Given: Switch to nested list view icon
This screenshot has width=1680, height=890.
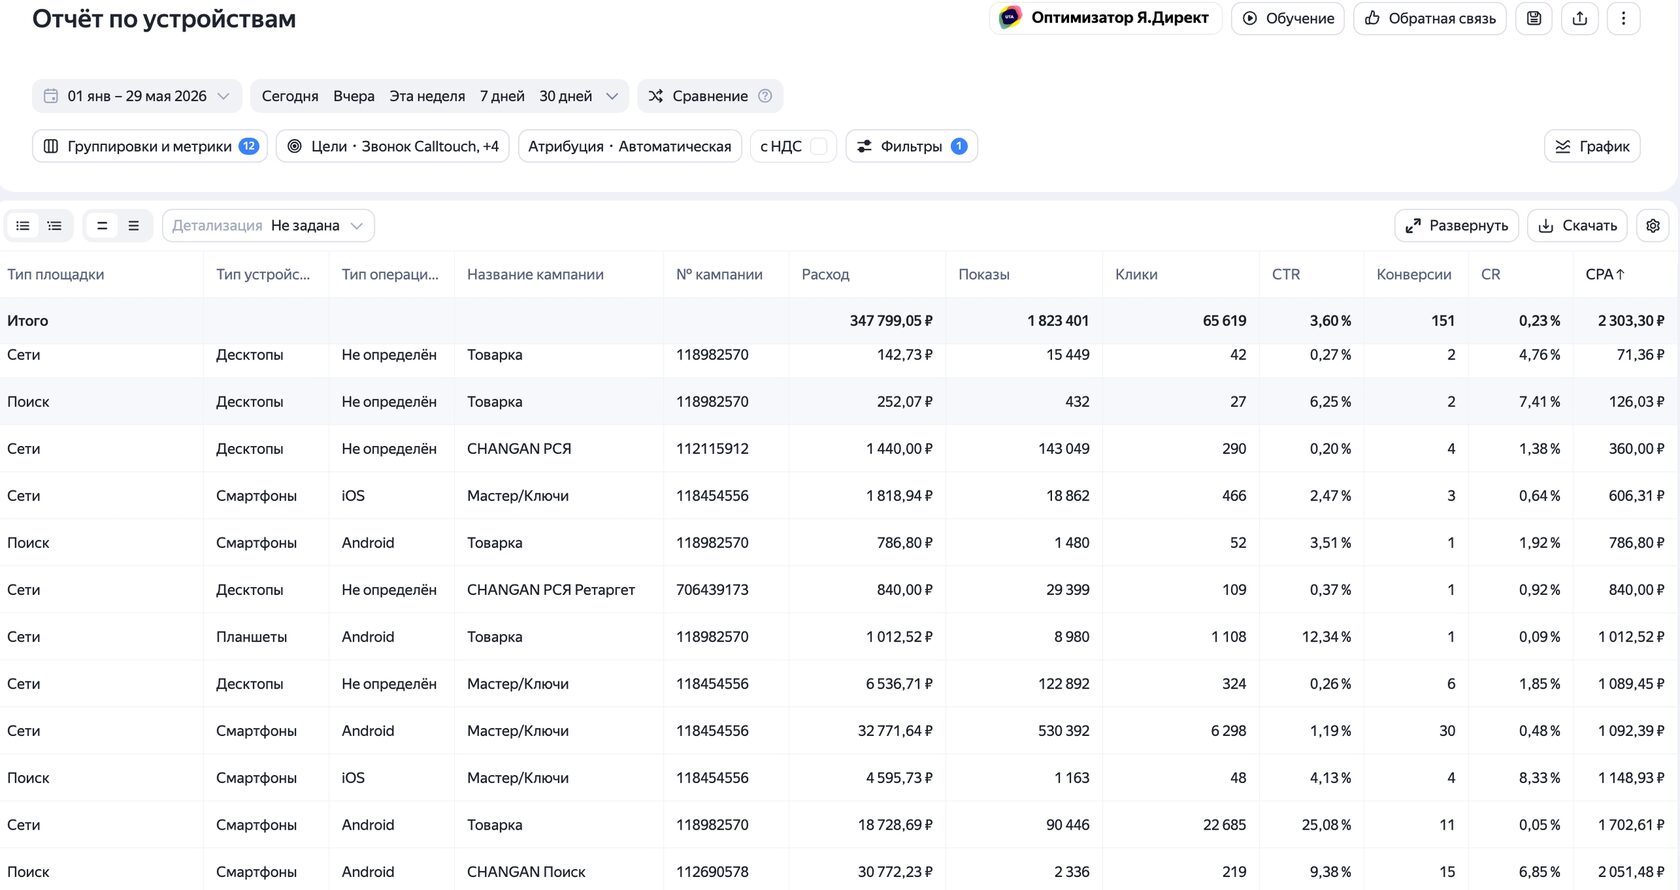Looking at the screenshot, I should [55, 226].
